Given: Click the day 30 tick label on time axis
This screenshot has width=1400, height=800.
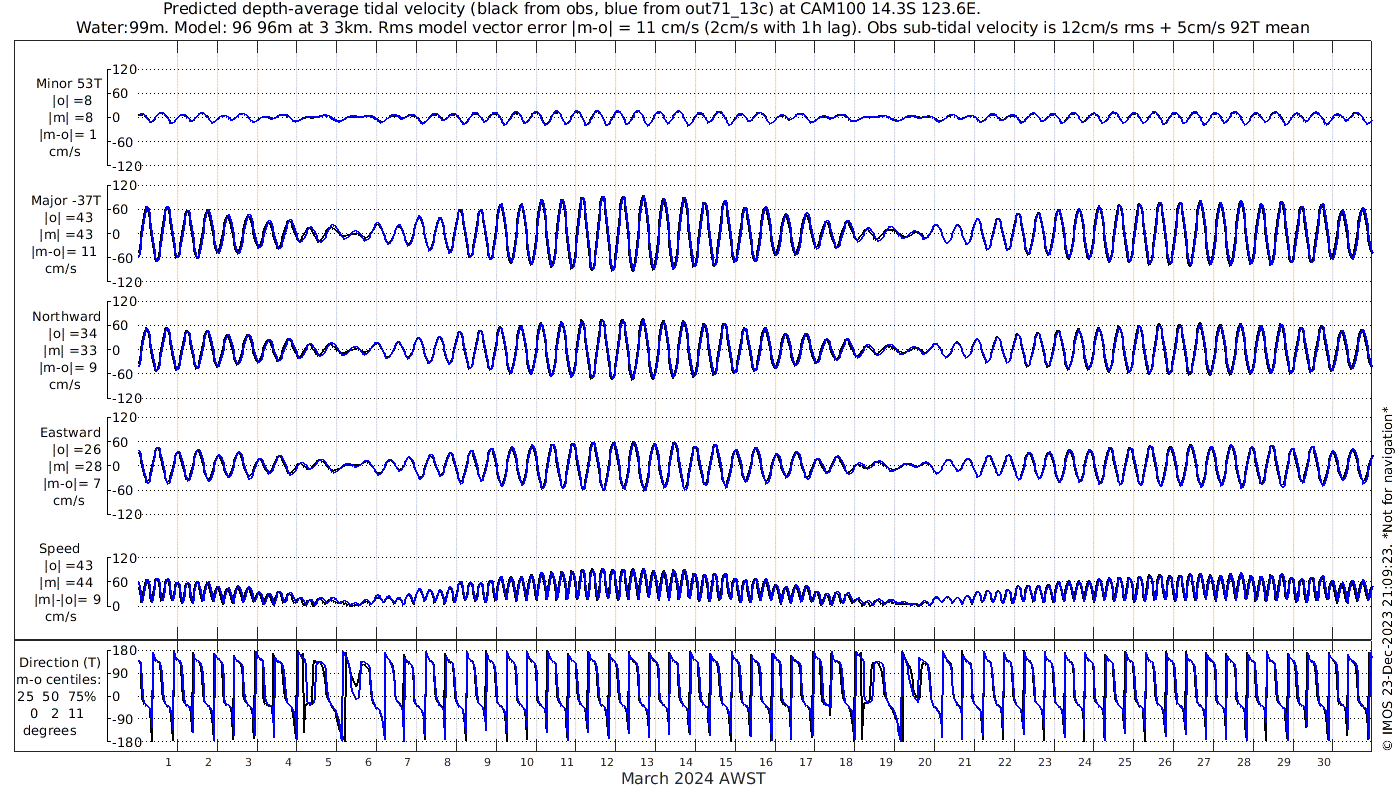Looking at the screenshot, I should pyautogui.click(x=1323, y=762).
